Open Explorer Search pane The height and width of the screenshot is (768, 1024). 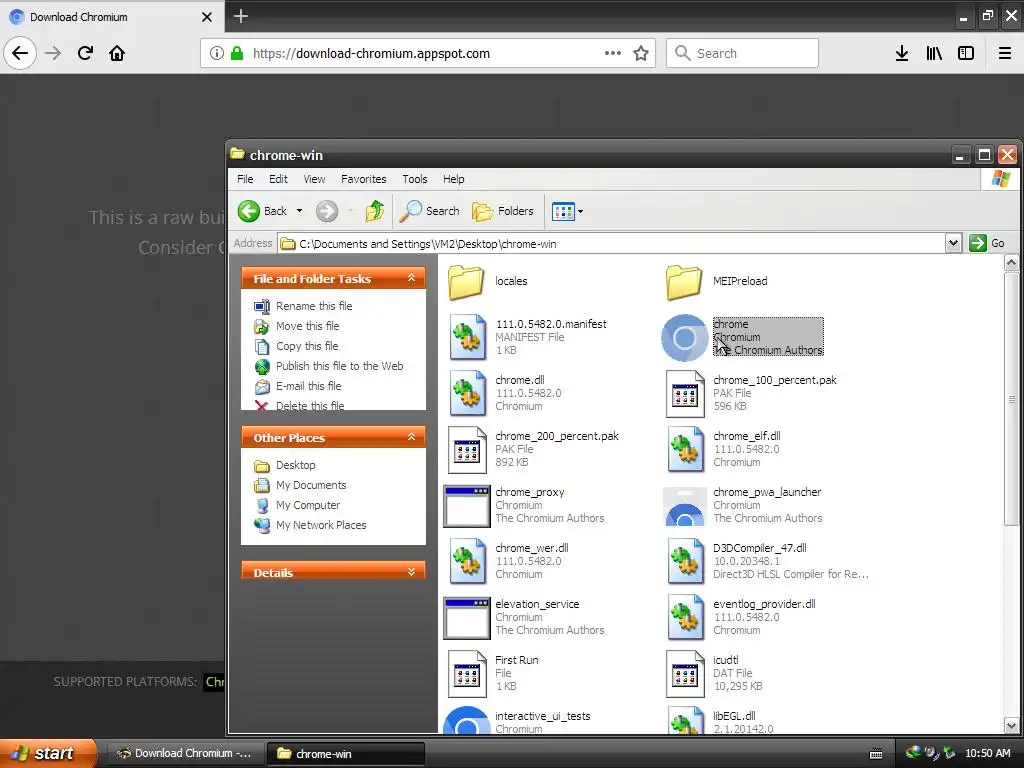point(430,211)
